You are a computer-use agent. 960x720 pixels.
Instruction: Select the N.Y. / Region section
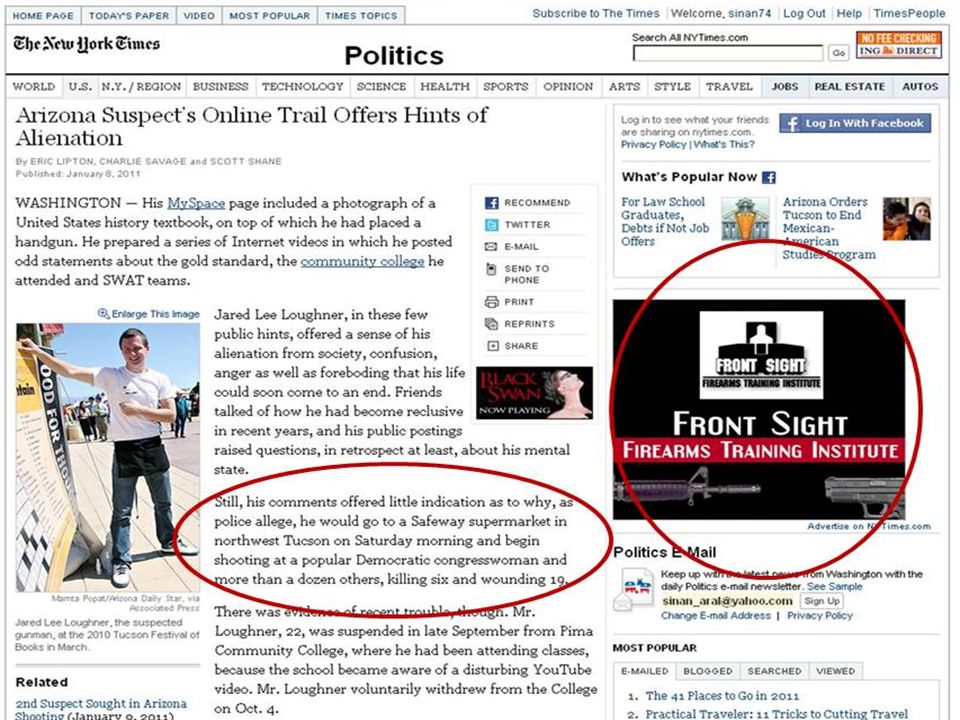pyautogui.click(x=141, y=86)
